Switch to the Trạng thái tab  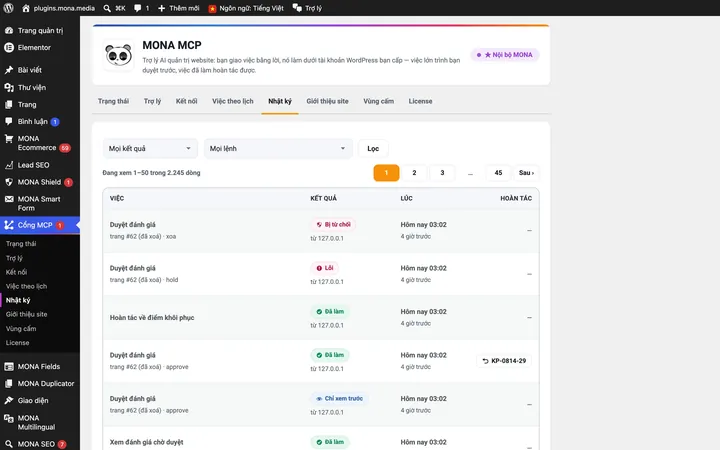pos(113,101)
